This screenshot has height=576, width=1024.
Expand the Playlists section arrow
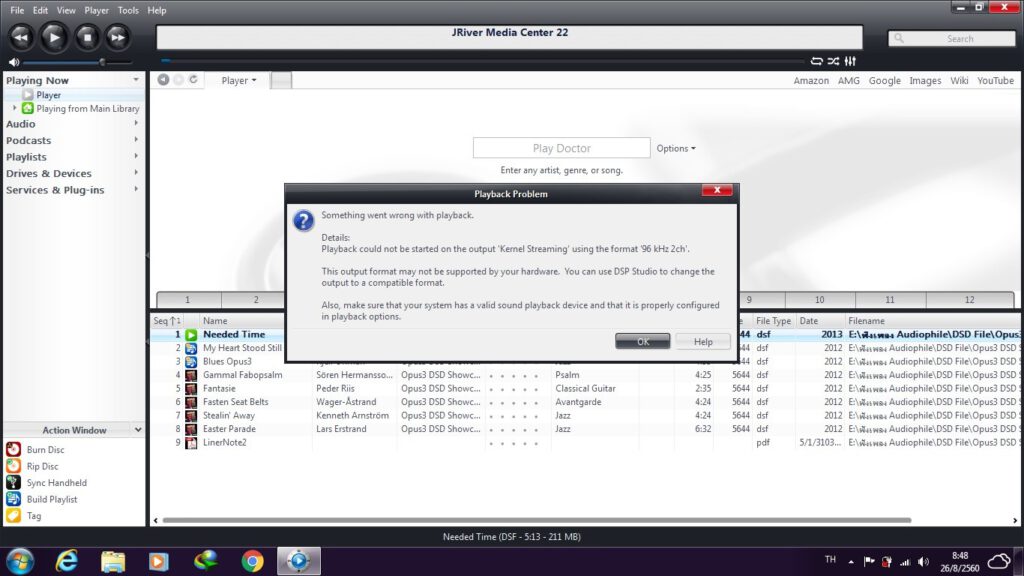pos(136,157)
